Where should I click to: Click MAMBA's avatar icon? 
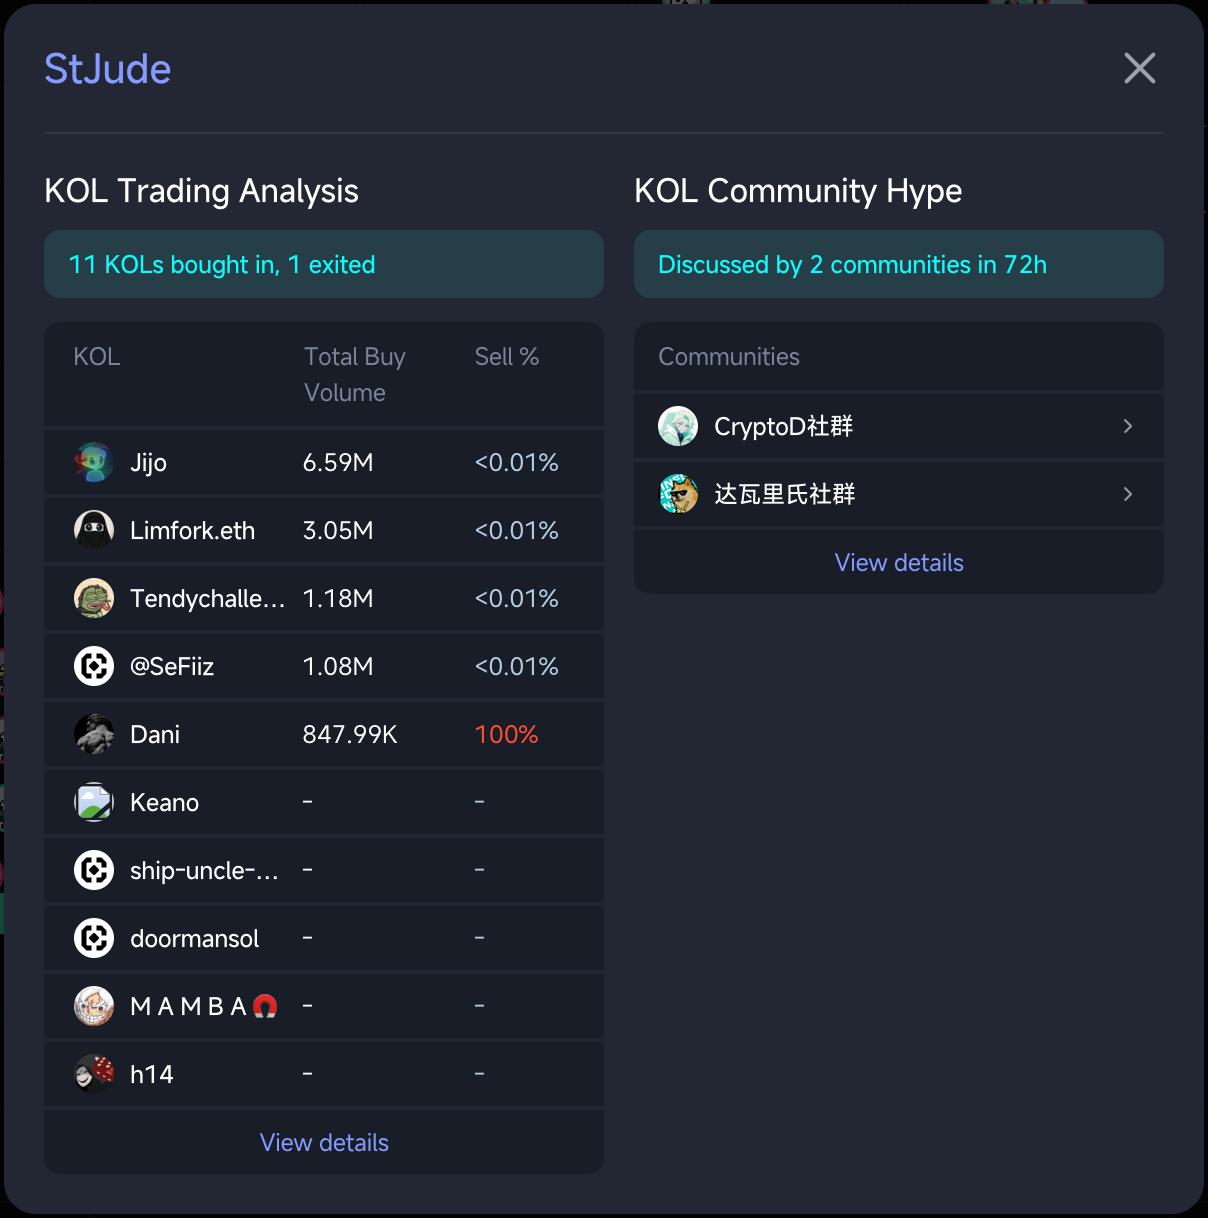coord(94,1006)
